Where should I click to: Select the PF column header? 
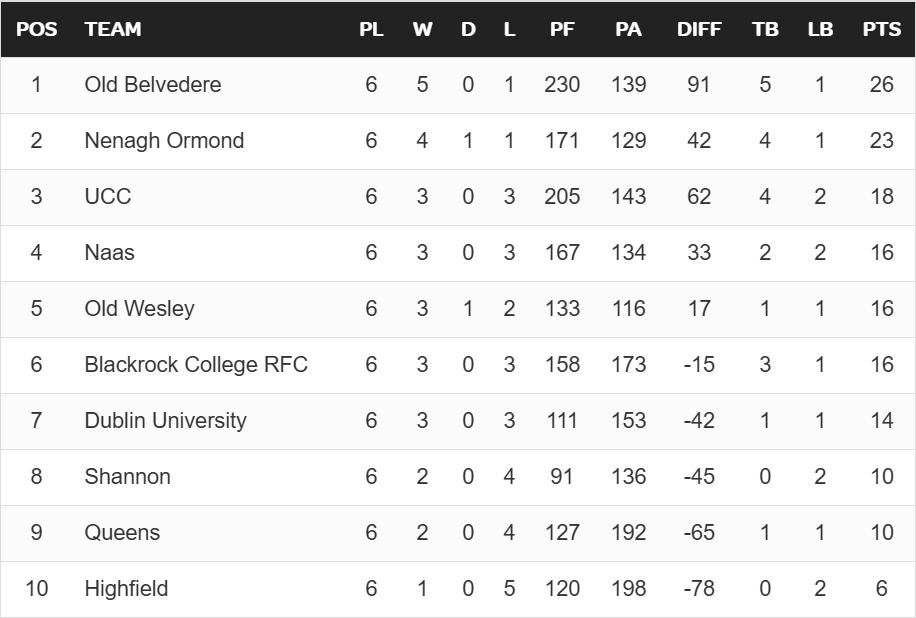coord(562,29)
